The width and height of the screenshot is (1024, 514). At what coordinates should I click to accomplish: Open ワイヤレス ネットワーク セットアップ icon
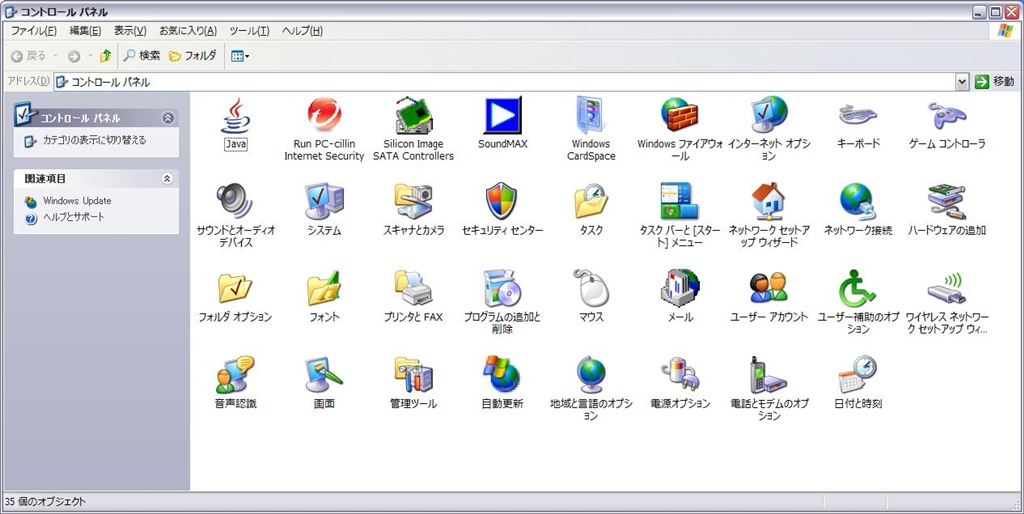pos(947,288)
